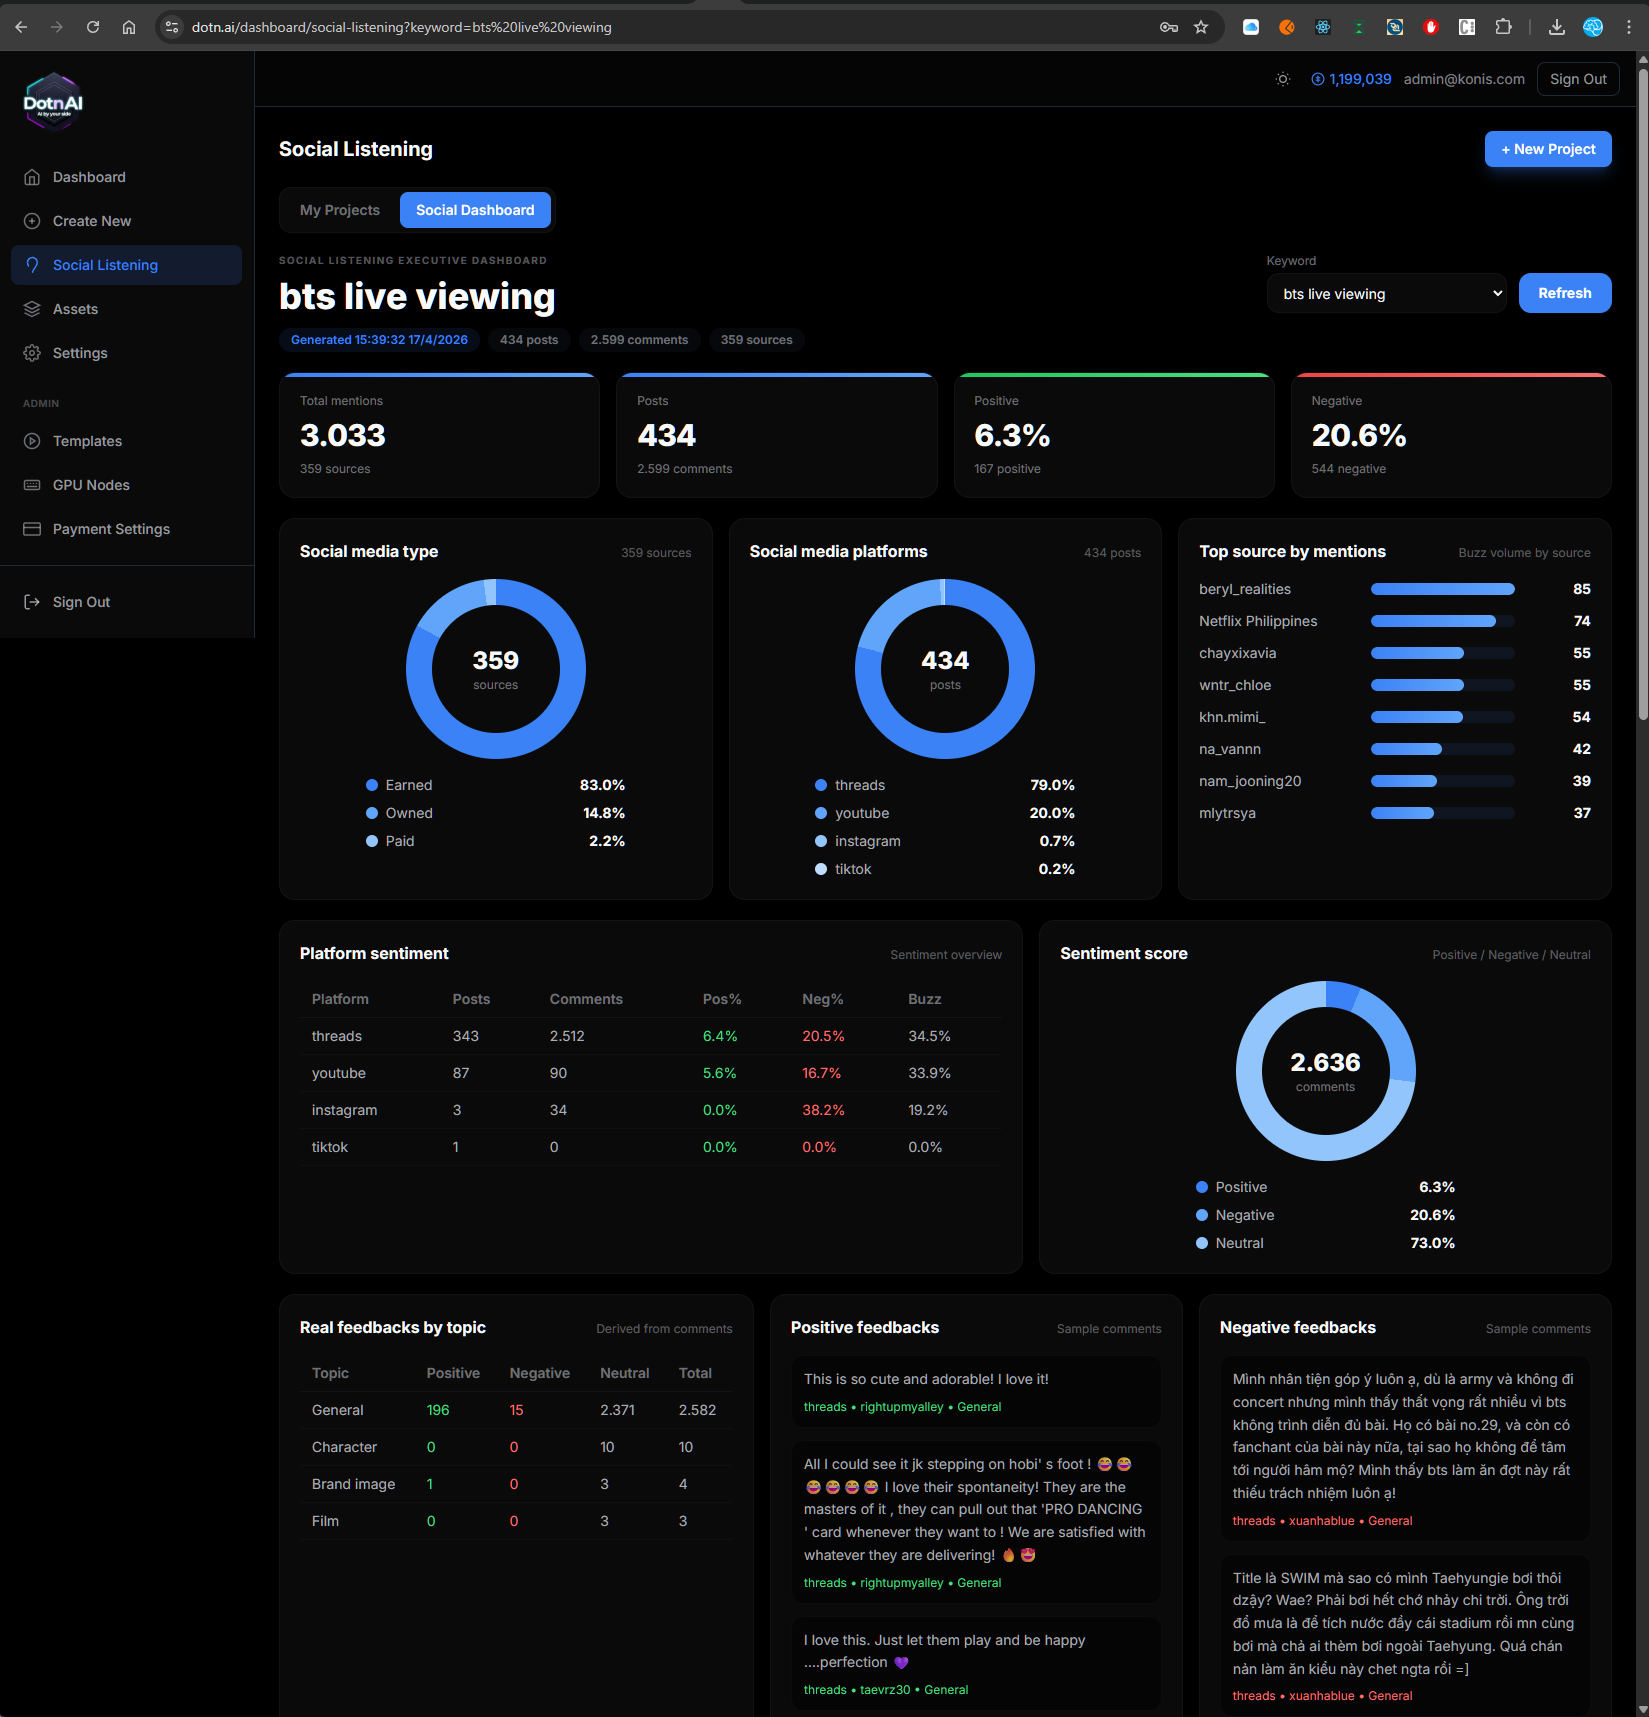
Task: Click the 'chayxixavia' source name
Action: 1237,653
